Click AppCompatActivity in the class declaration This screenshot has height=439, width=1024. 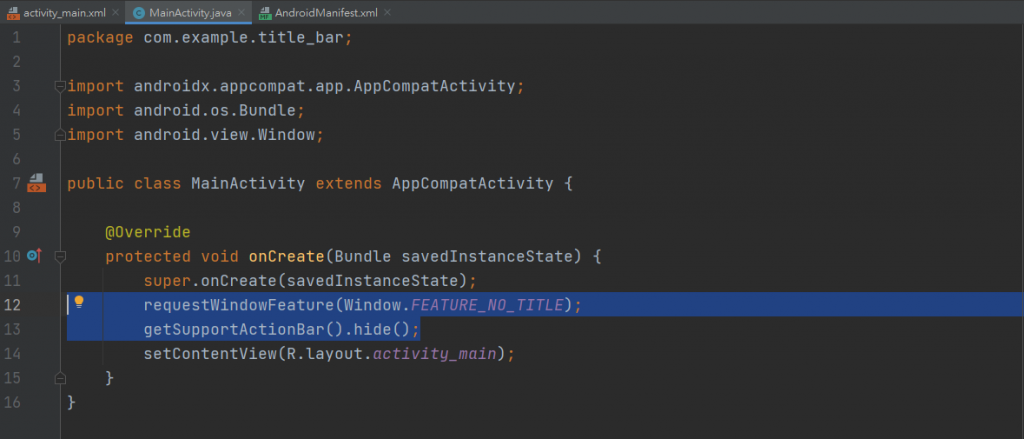click(473, 184)
